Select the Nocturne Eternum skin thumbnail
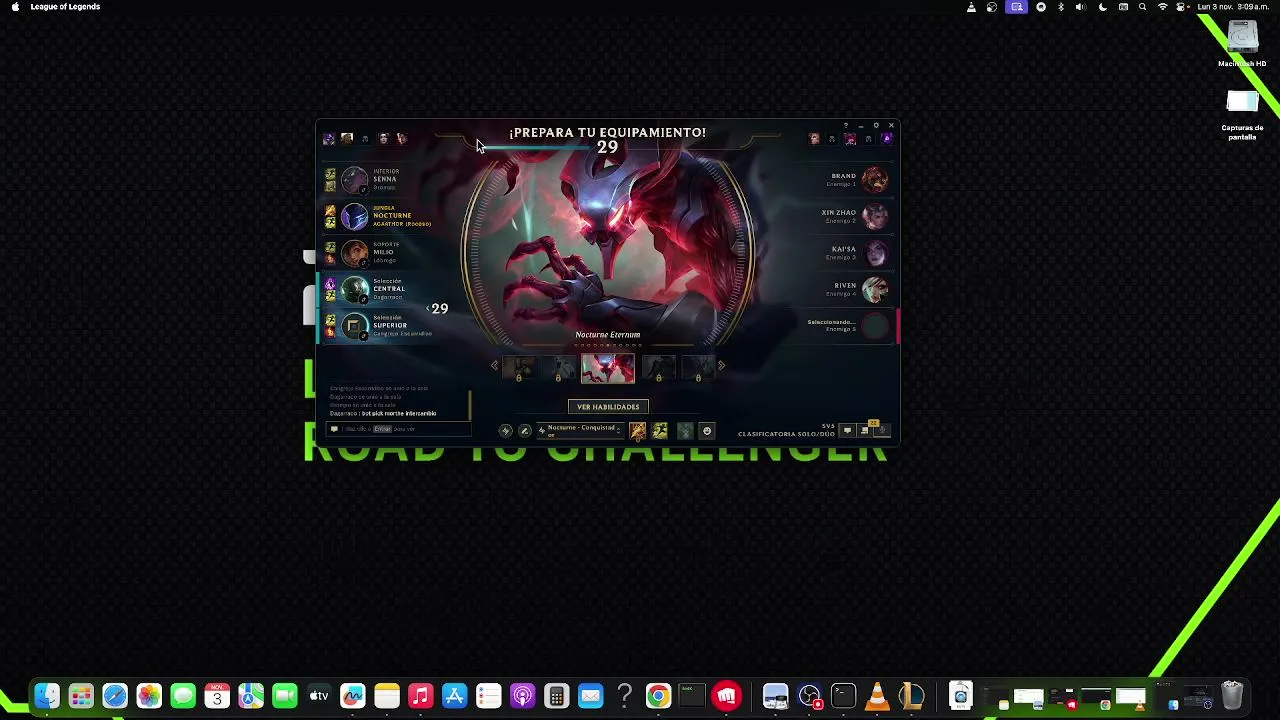Viewport: 1280px width, 720px height. [x=608, y=368]
